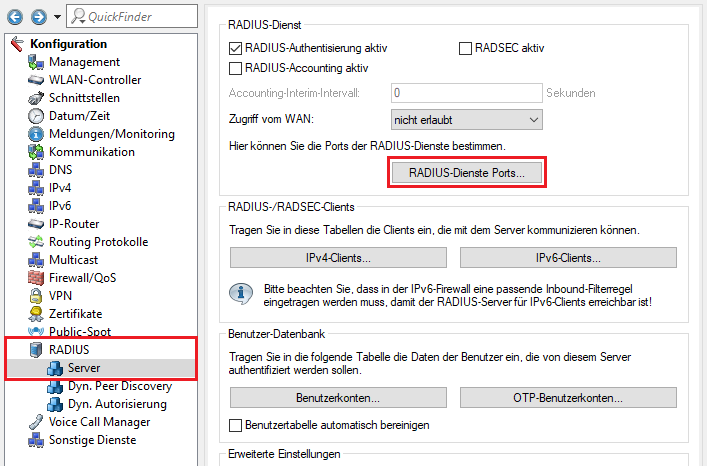Click the Voice Call Manager phone icon
The width and height of the screenshot is (707, 466).
36,422
